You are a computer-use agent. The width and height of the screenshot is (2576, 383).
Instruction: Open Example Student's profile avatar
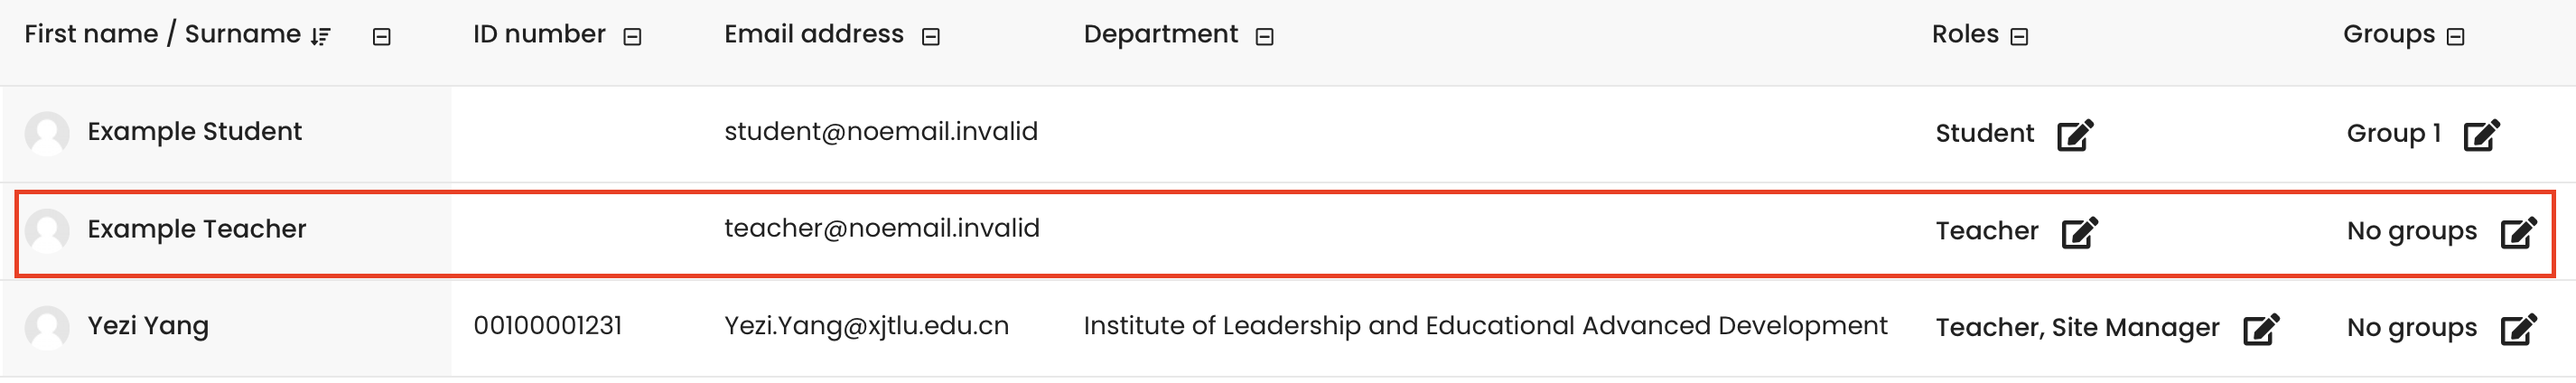(47, 133)
